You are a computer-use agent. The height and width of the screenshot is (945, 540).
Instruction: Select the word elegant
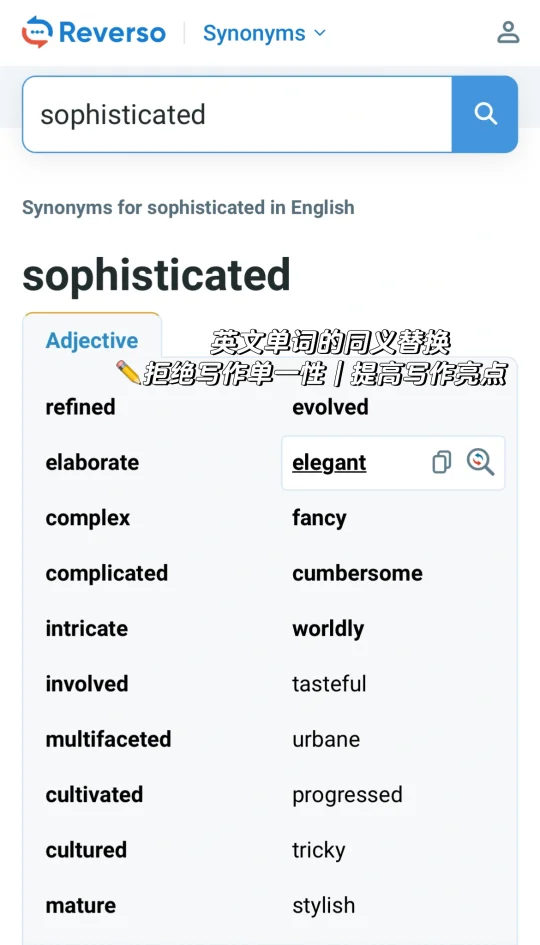point(329,463)
